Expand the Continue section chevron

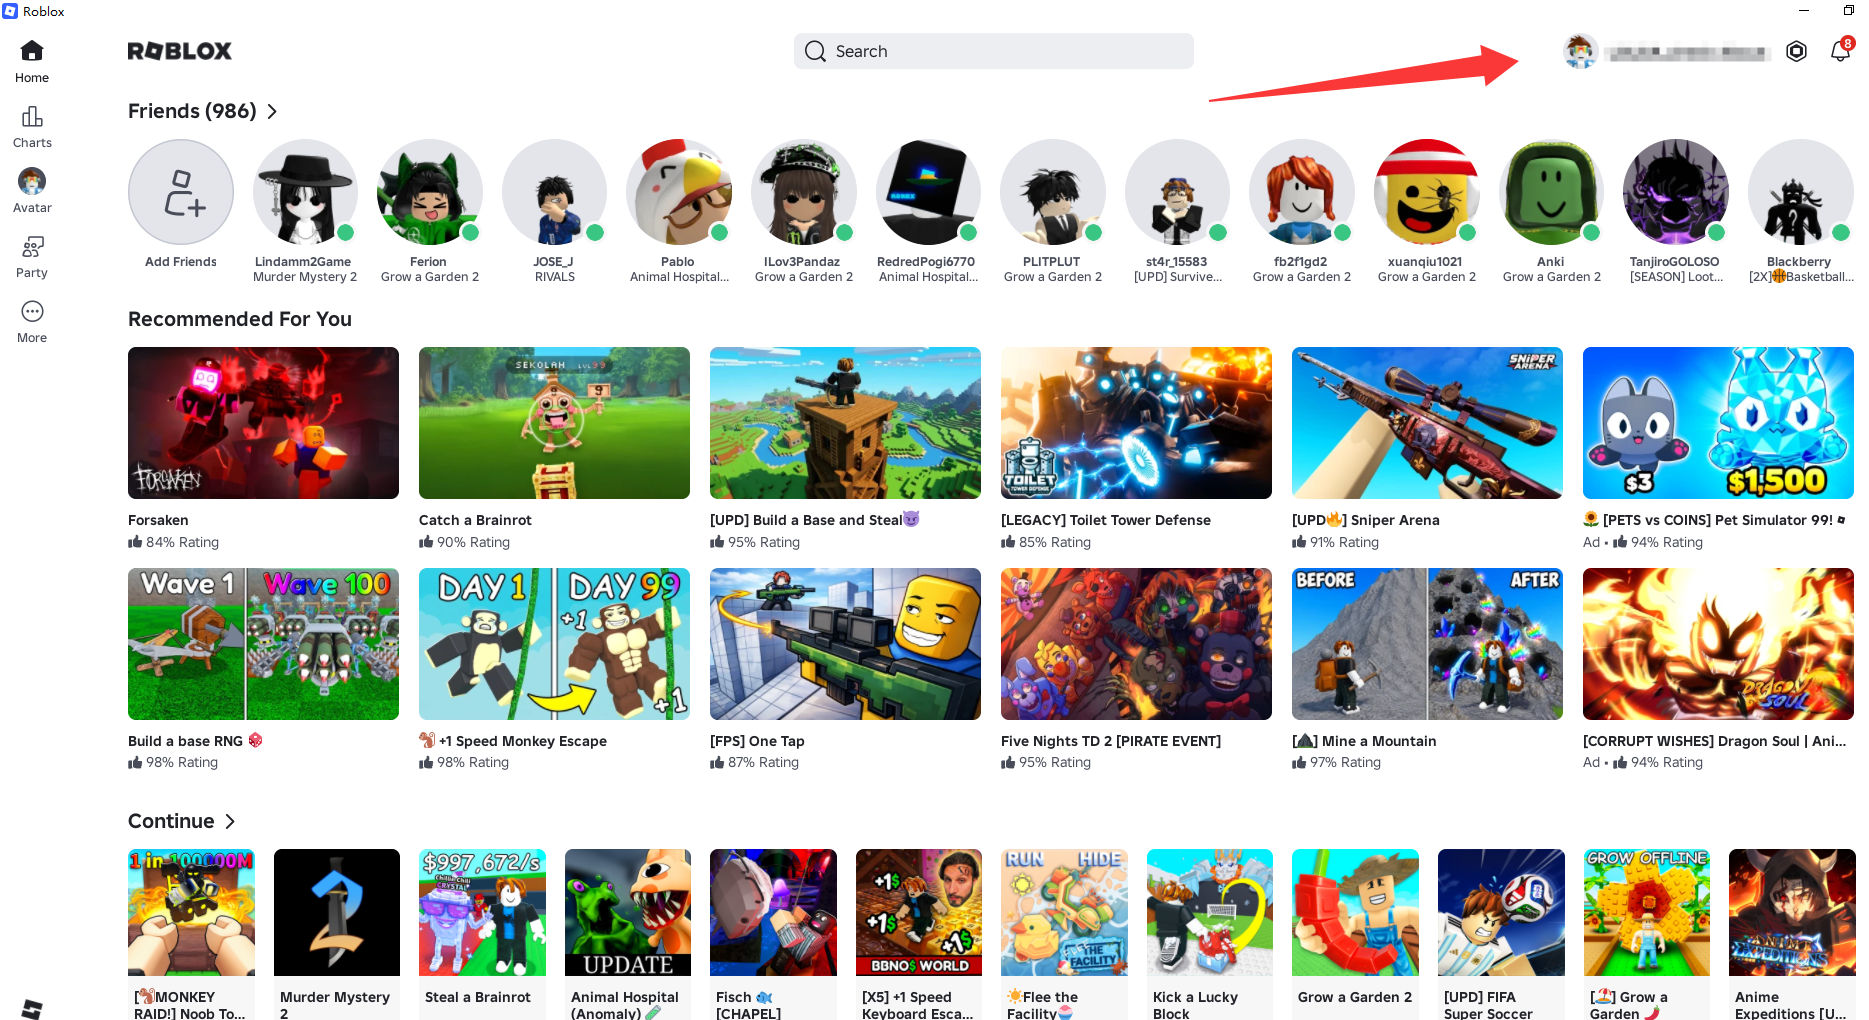pos(230,821)
